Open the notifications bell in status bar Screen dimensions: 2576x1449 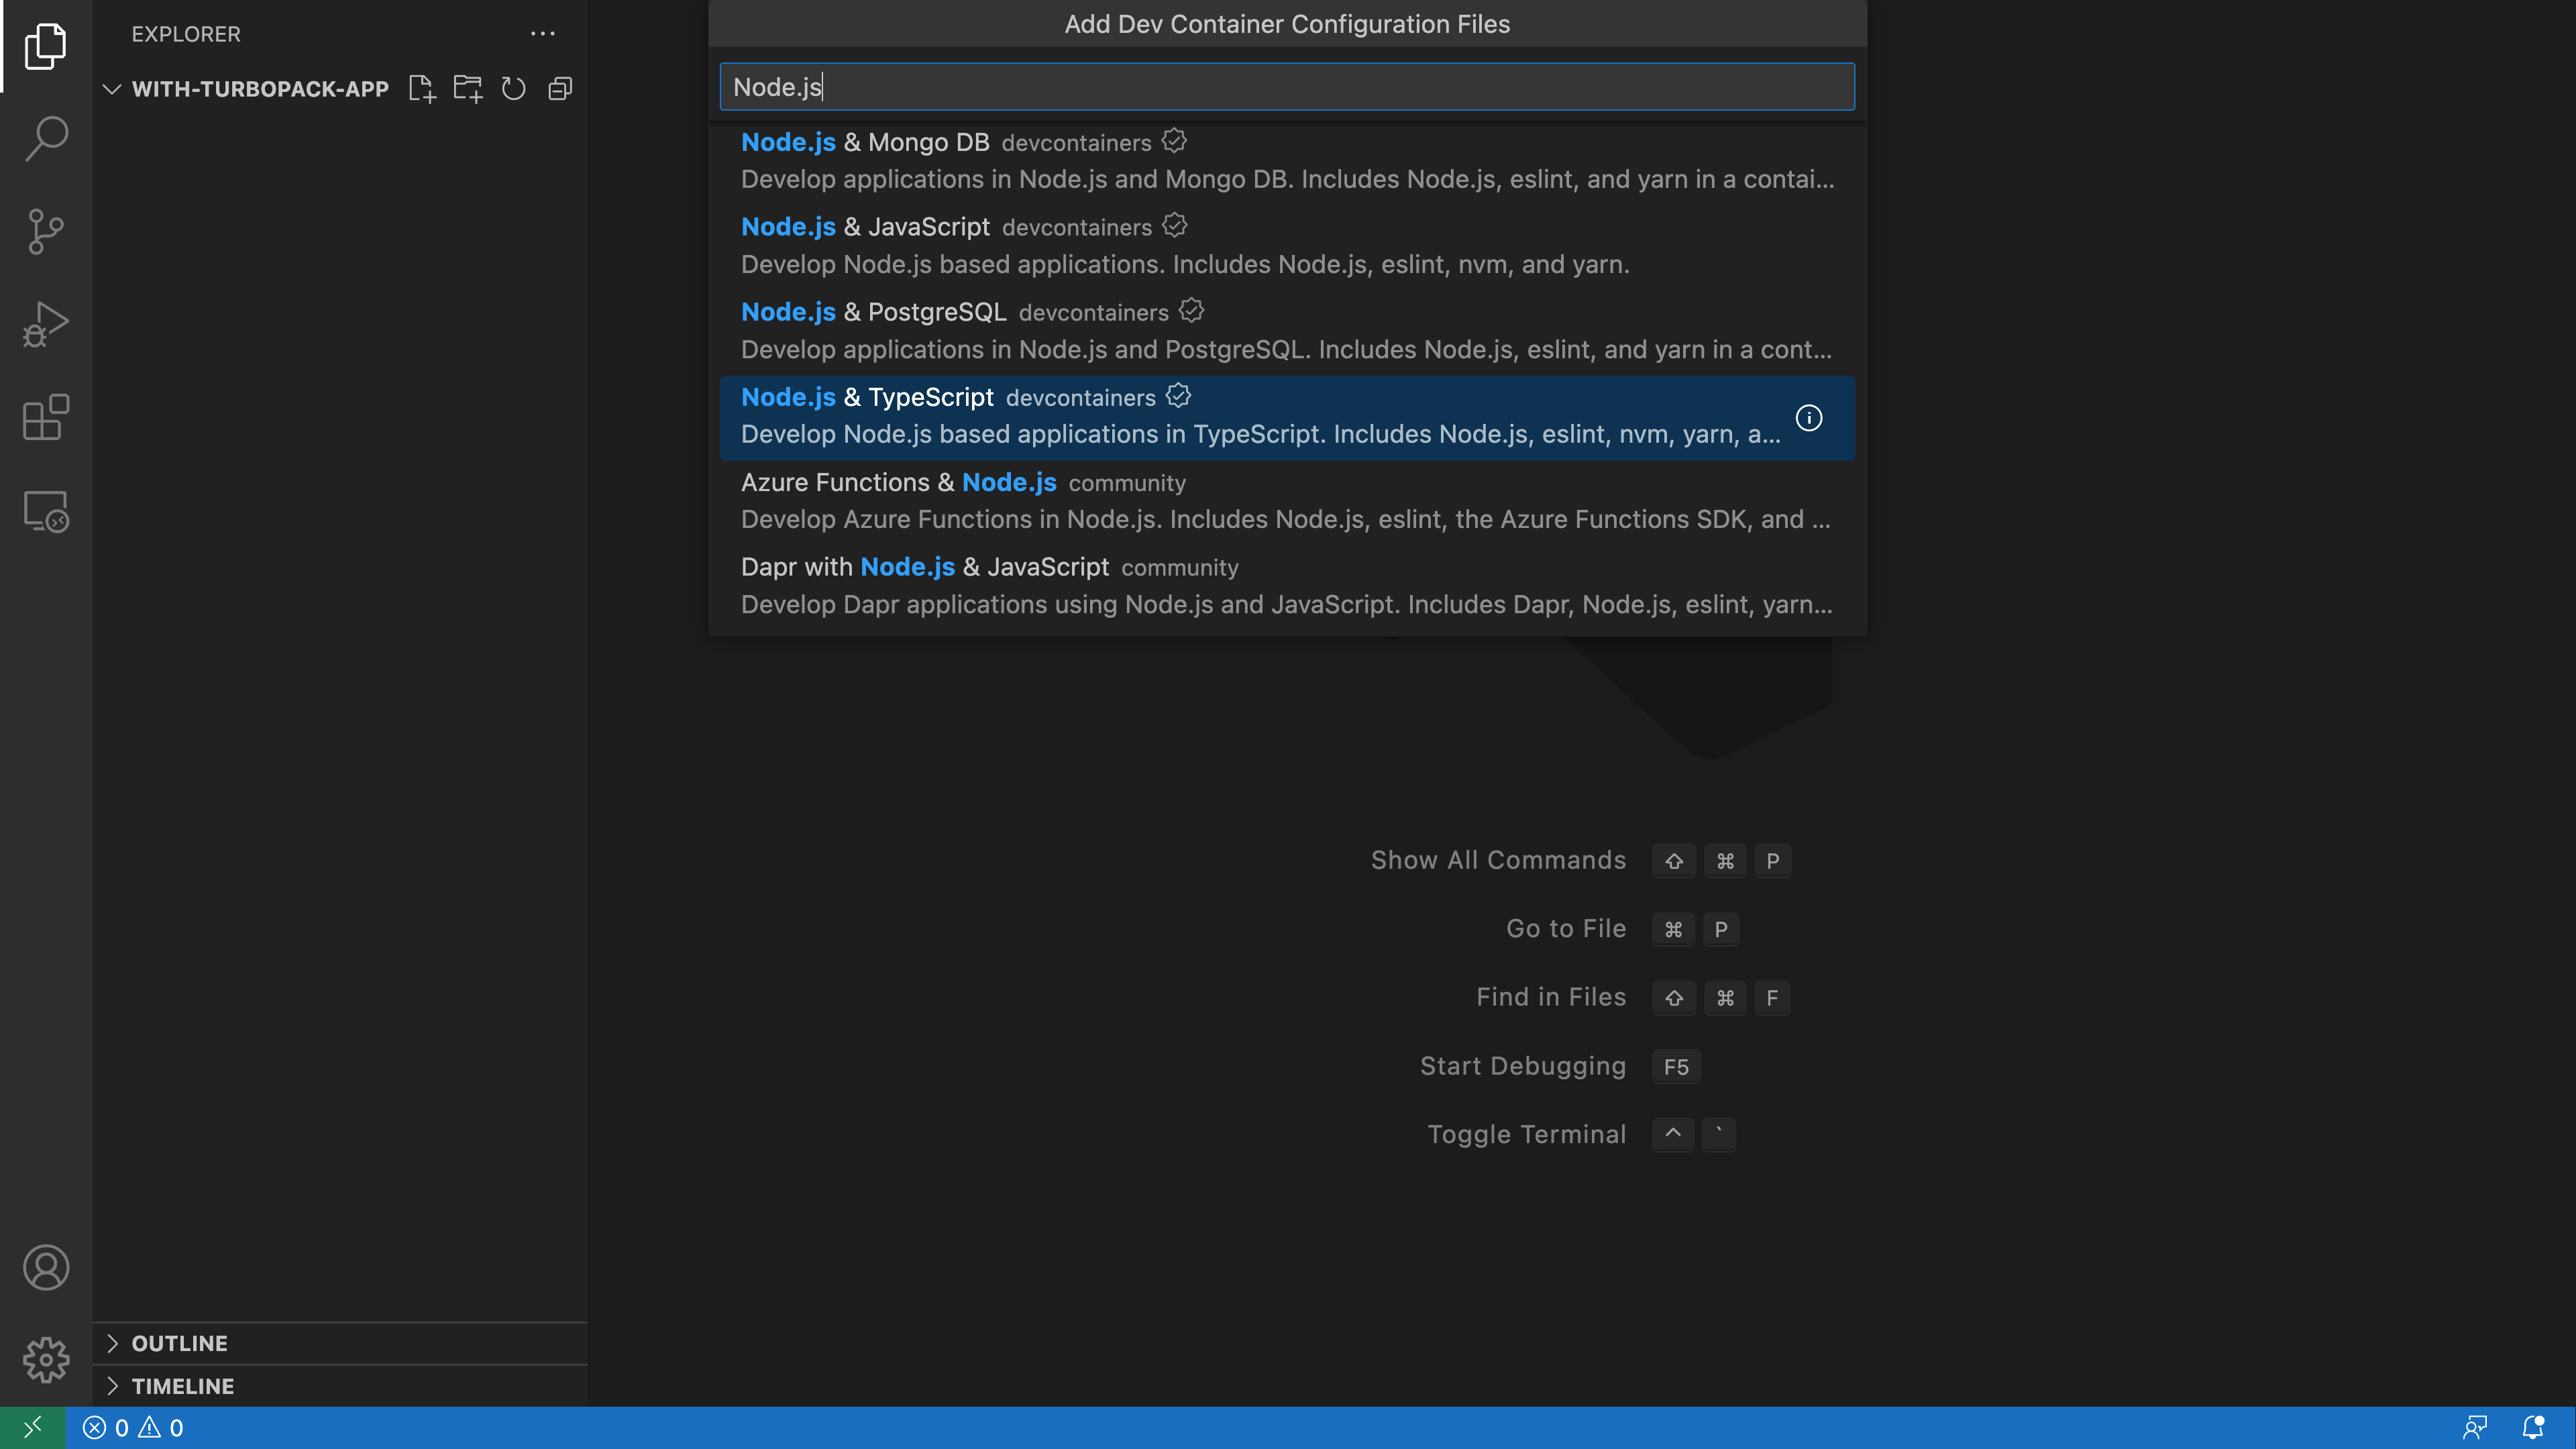(2533, 1427)
